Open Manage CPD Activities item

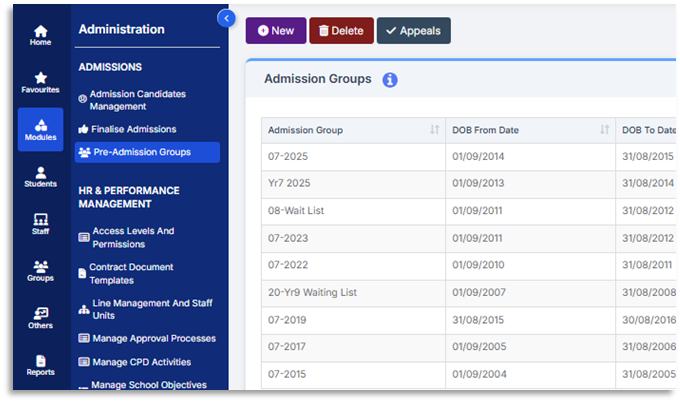[141, 362]
